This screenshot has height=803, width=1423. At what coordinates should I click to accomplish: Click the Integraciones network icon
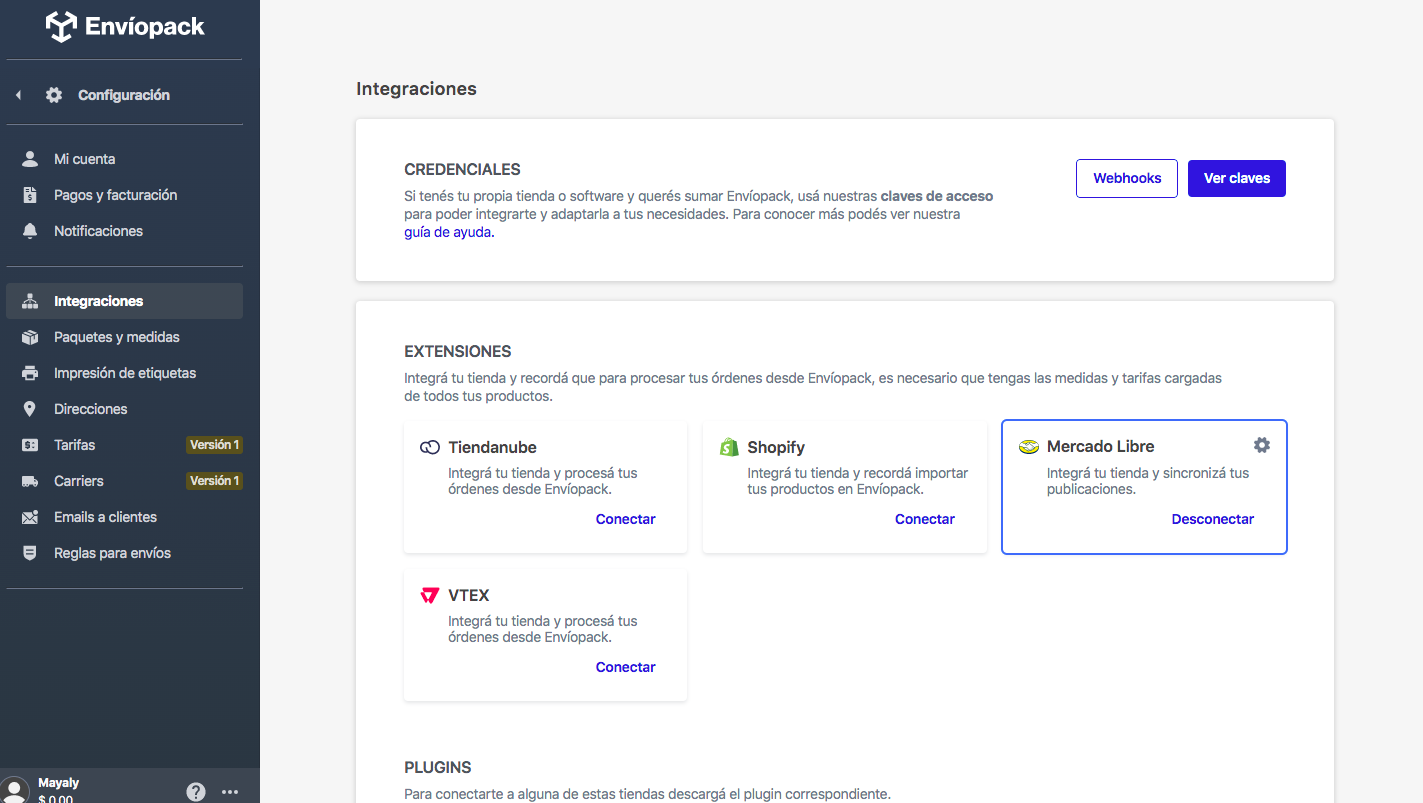[30, 301]
